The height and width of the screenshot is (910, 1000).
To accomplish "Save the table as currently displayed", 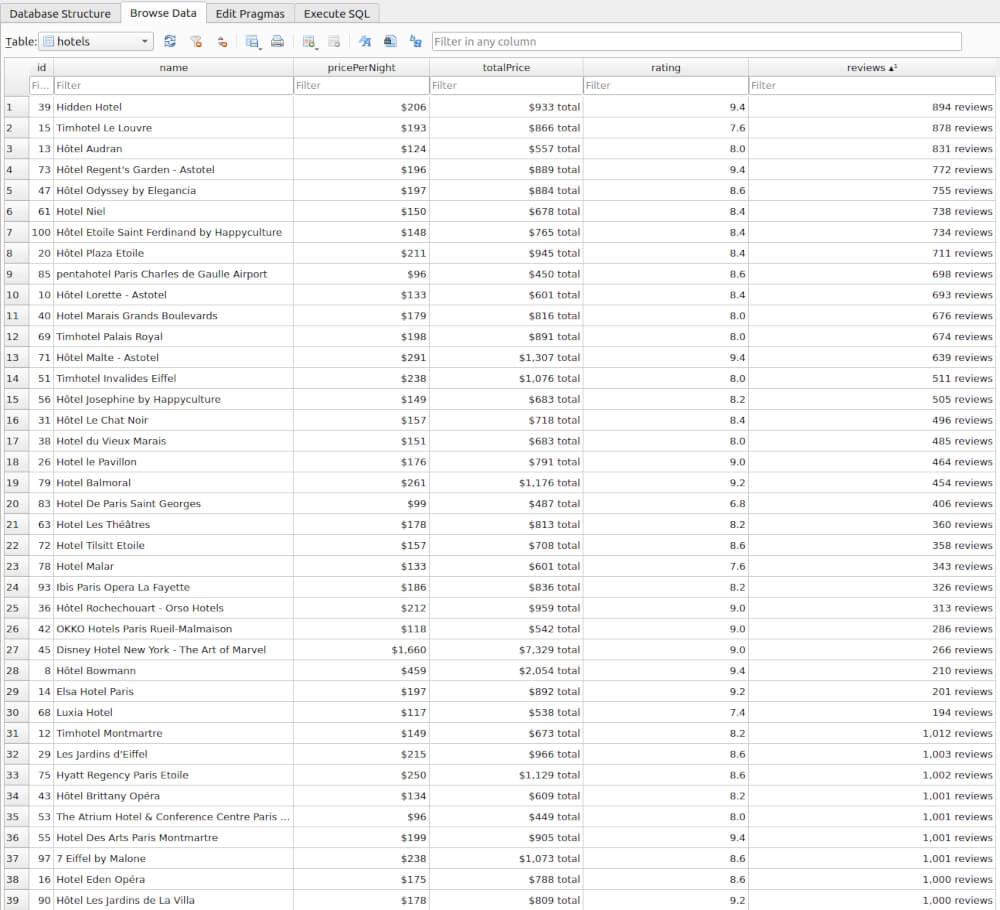I will tap(251, 41).
